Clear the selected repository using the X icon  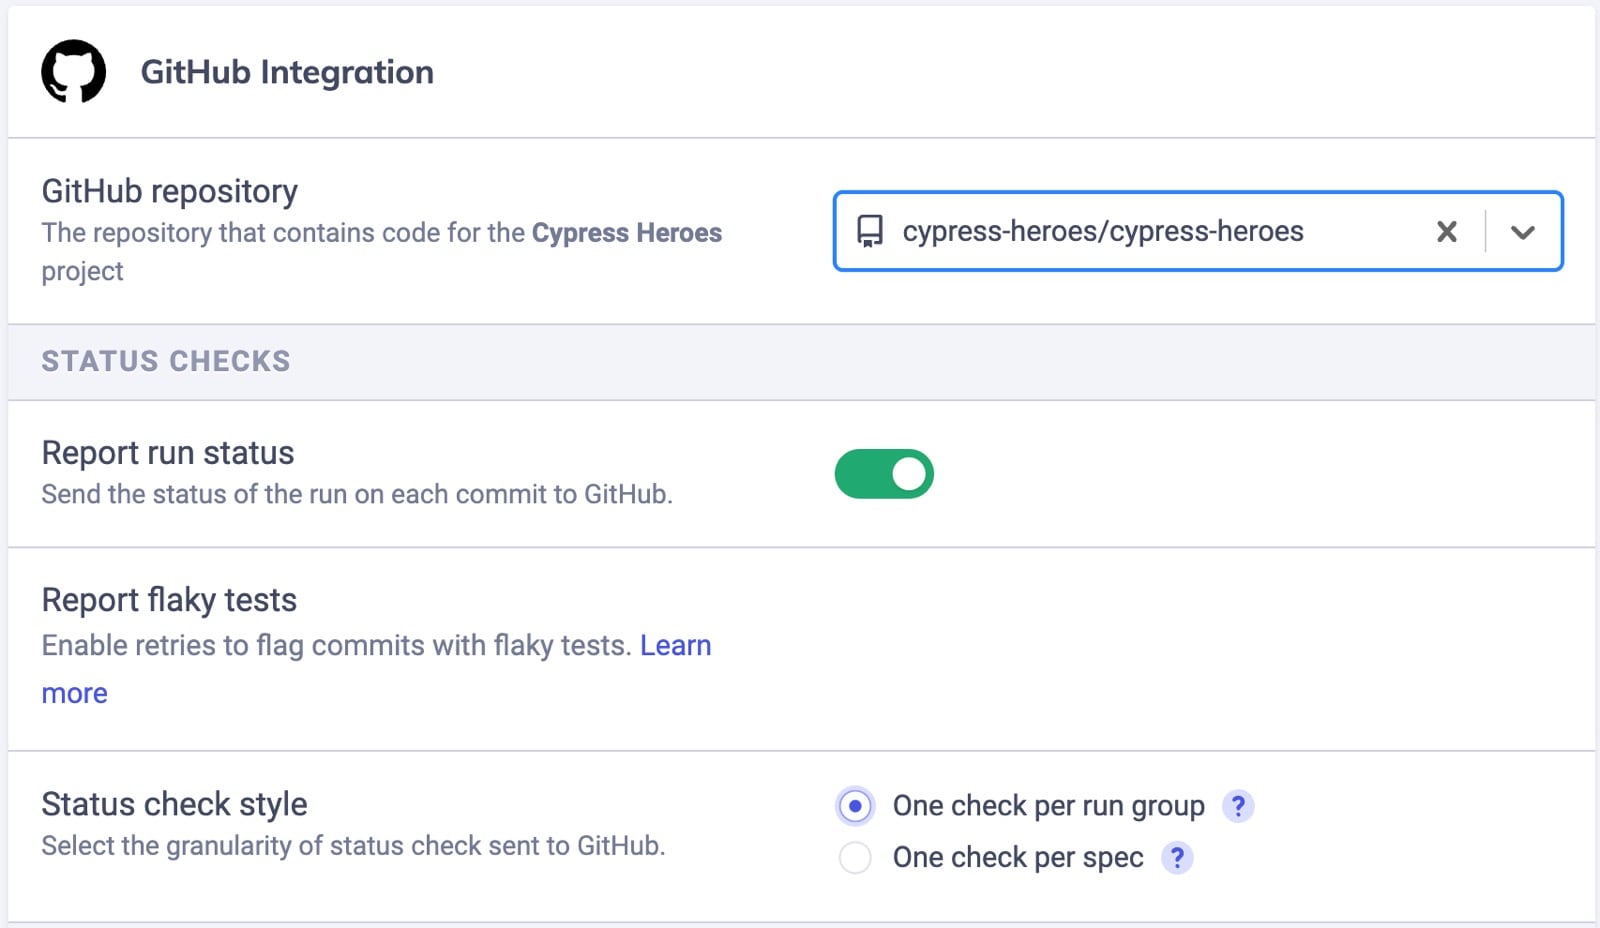(1446, 232)
